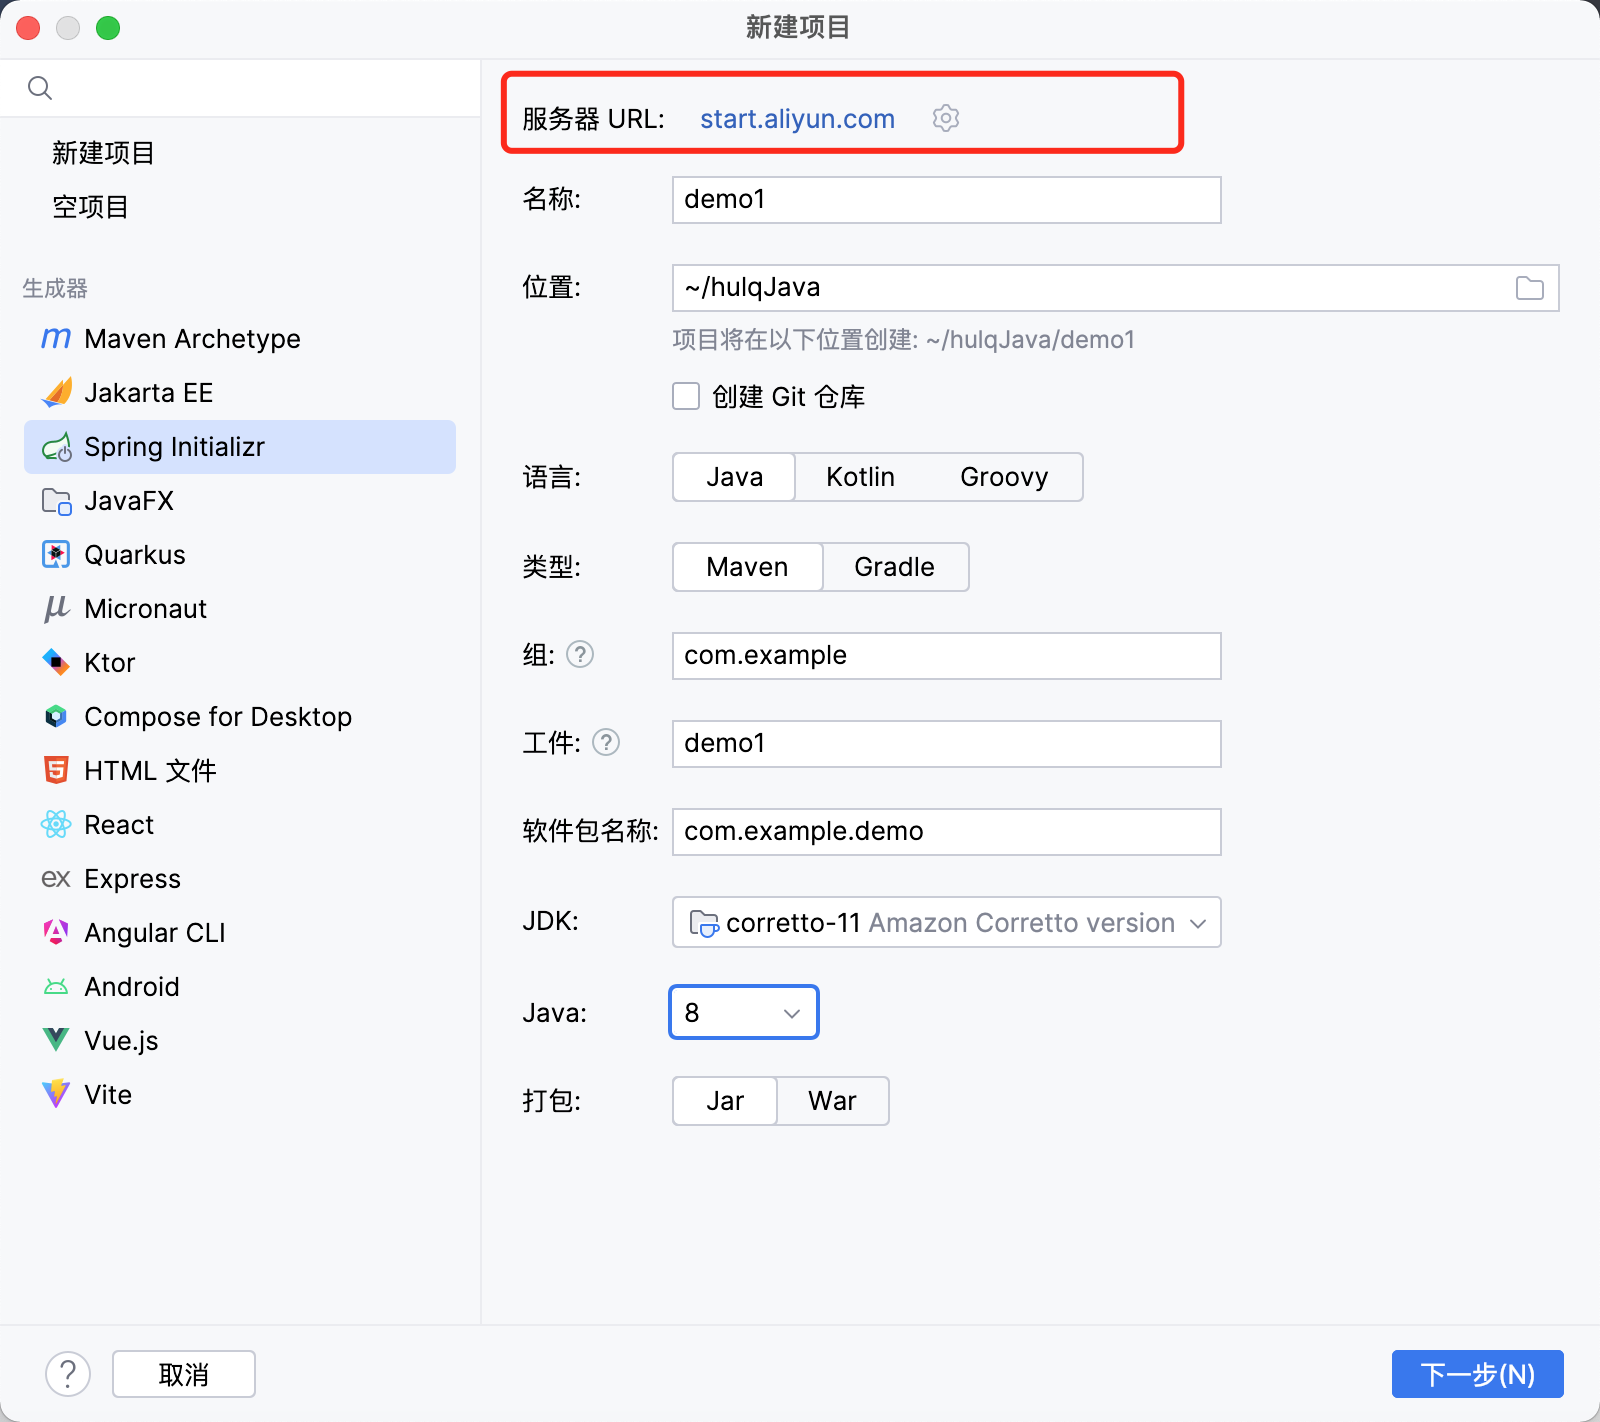Open the JDK corretto-11 dropdown
The height and width of the screenshot is (1422, 1600).
[x=946, y=922]
